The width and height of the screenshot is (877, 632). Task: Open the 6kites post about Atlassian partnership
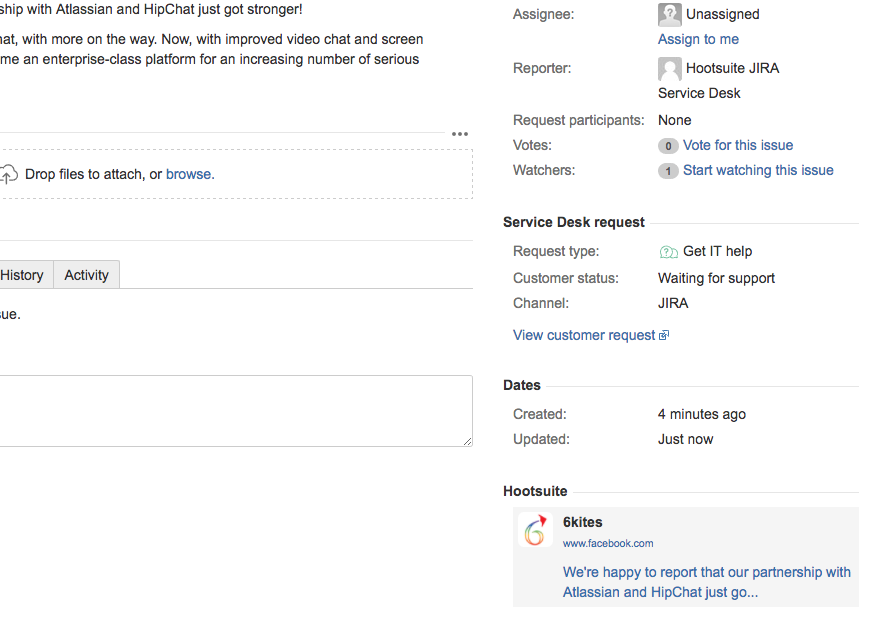tap(706, 582)
